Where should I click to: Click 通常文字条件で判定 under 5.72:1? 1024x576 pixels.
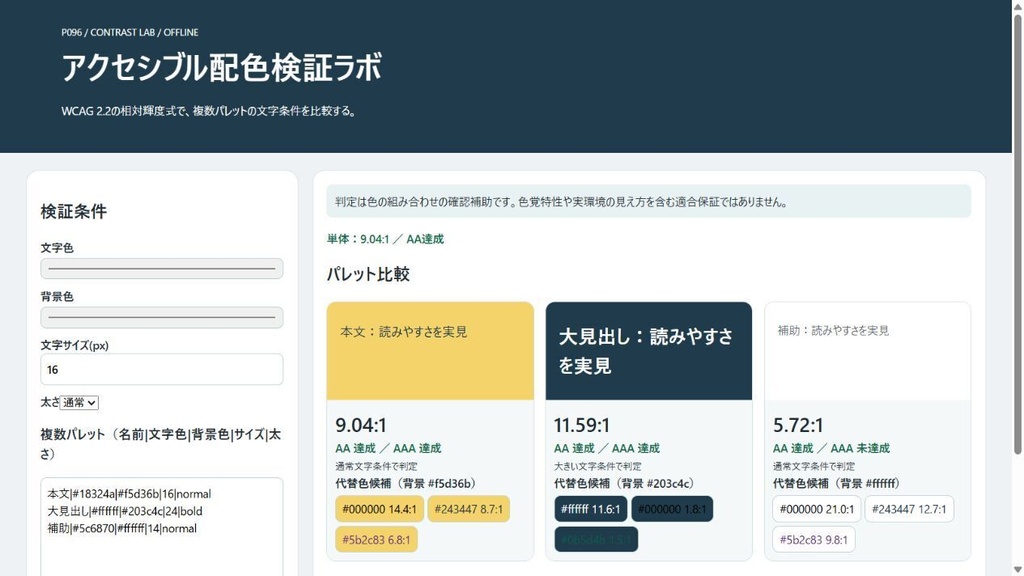click(814, 466)
